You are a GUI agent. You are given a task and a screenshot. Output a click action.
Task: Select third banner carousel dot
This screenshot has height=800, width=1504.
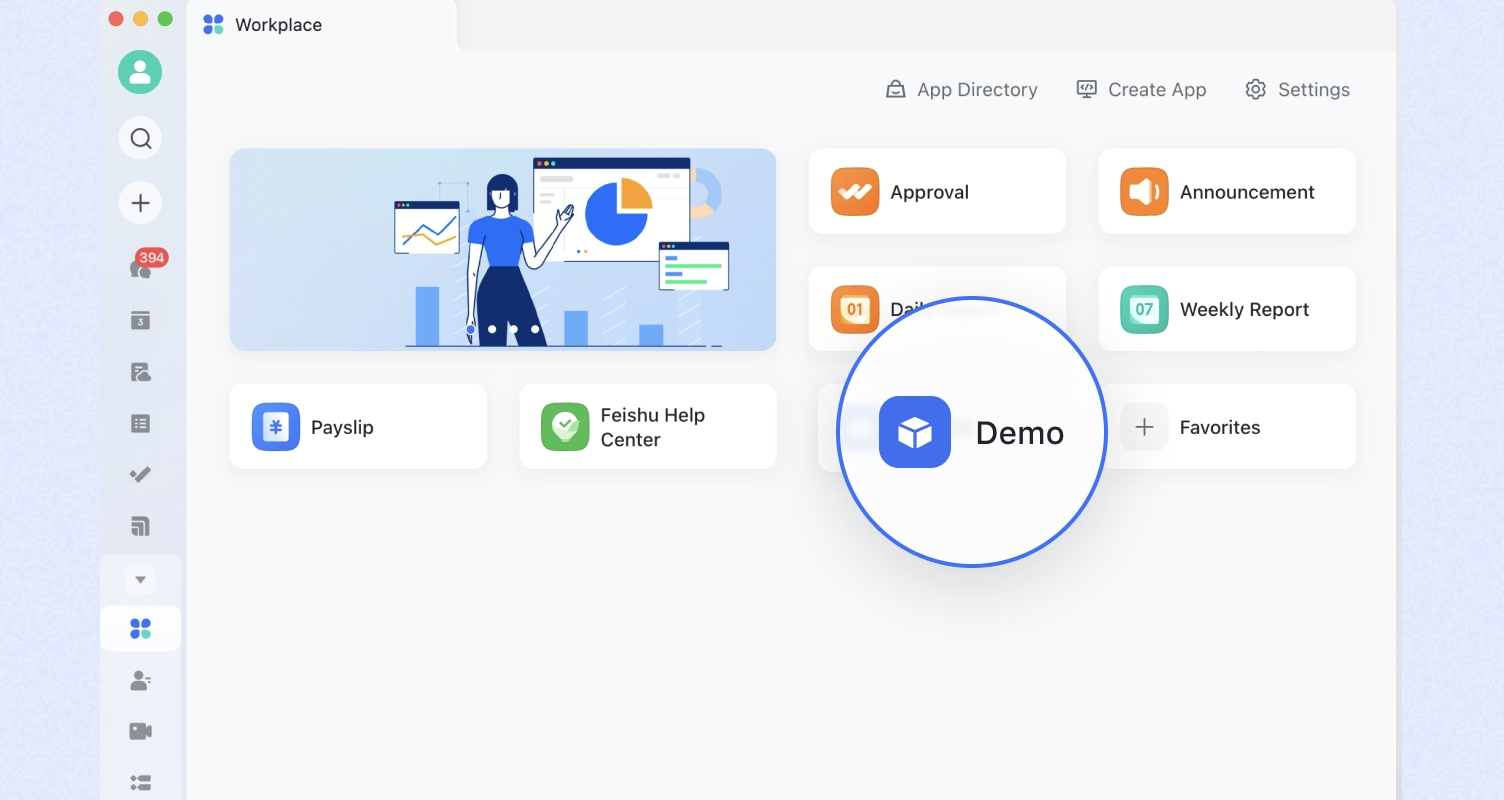514,329
